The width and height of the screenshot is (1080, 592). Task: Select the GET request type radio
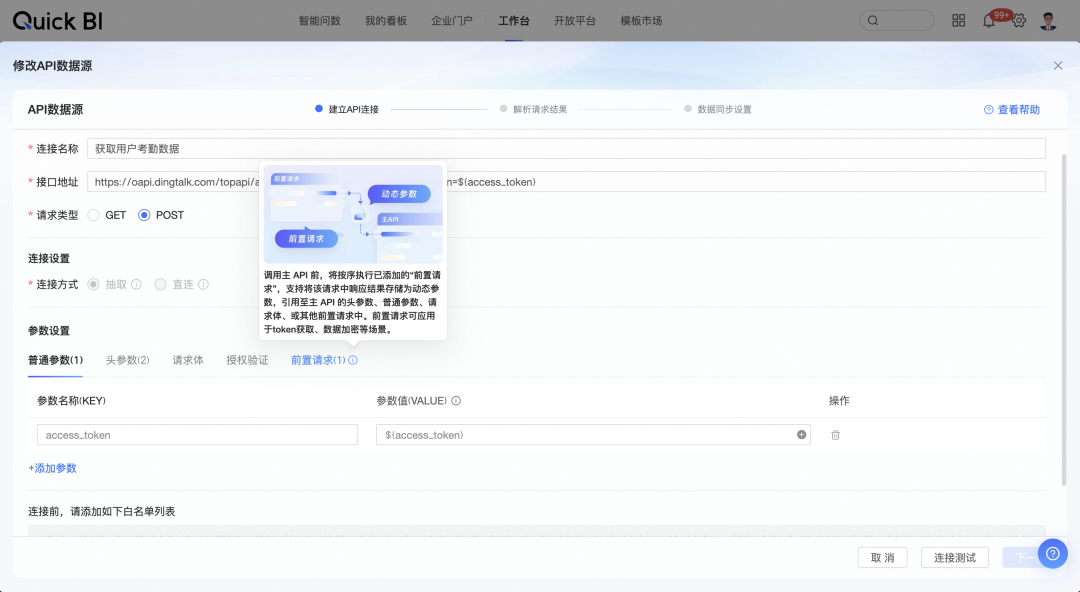[94, 215]
